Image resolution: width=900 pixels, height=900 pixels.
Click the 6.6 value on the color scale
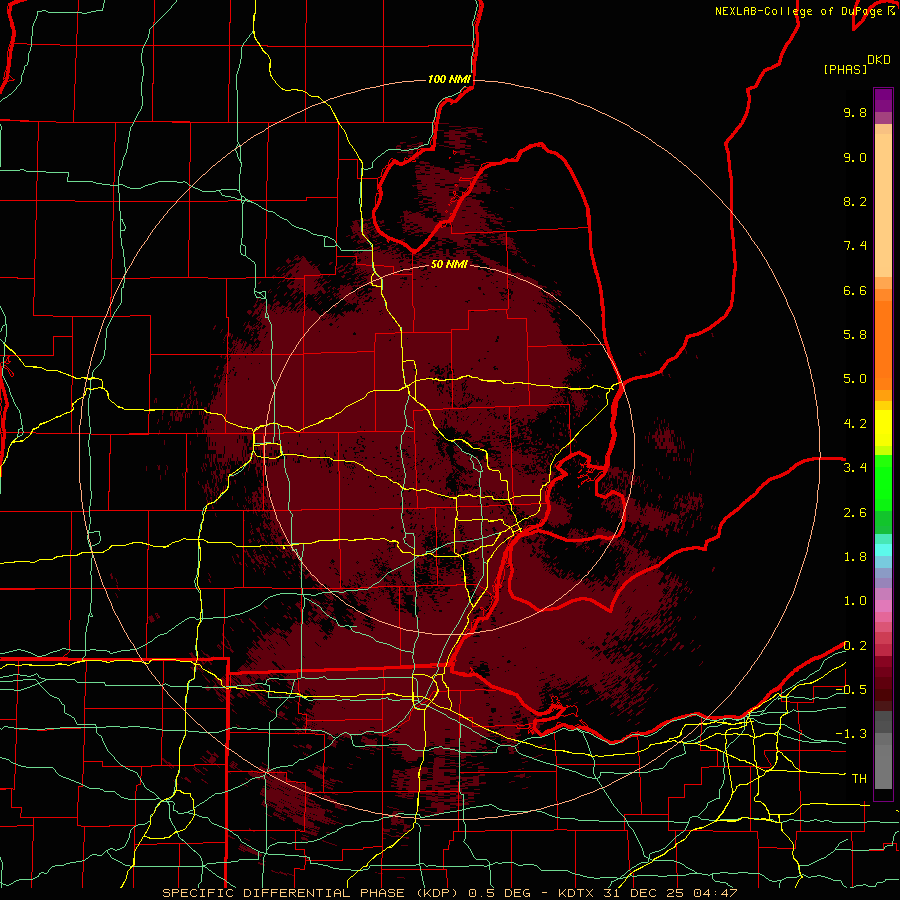click(x=855, y=290)
